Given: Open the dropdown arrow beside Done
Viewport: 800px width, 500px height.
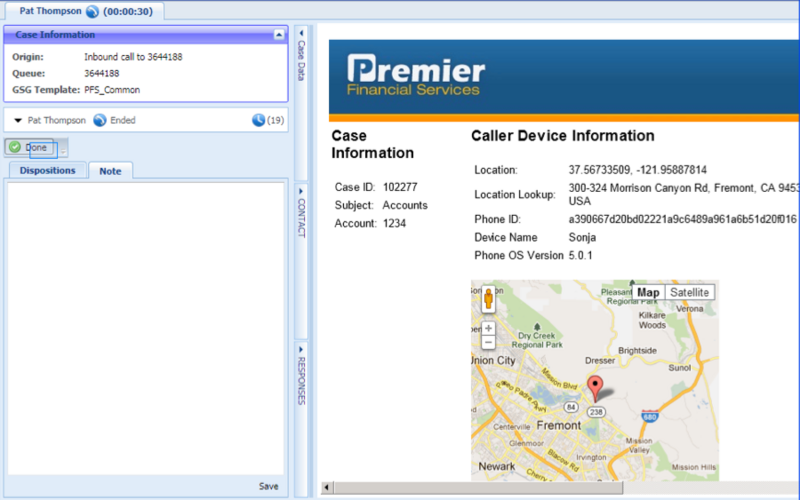Looking at the screenshot, I should click(63, 148).
